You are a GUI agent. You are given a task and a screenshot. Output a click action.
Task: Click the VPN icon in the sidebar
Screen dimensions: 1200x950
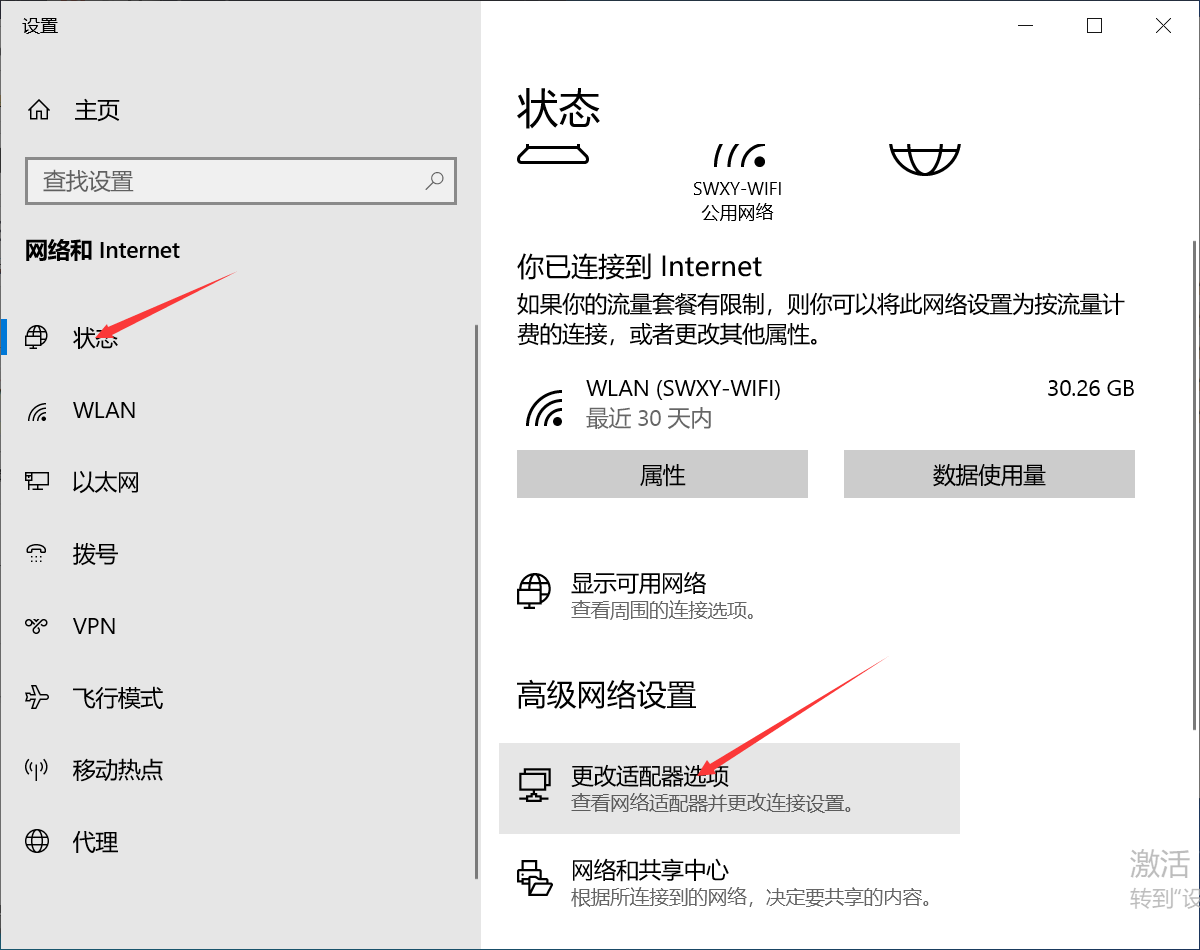click(37, 626)
